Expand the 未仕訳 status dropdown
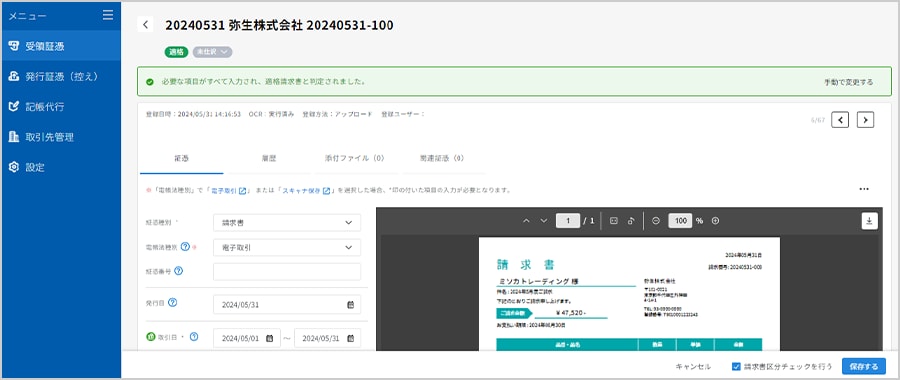The image size is (900, 380). click(x=212, y=52)
